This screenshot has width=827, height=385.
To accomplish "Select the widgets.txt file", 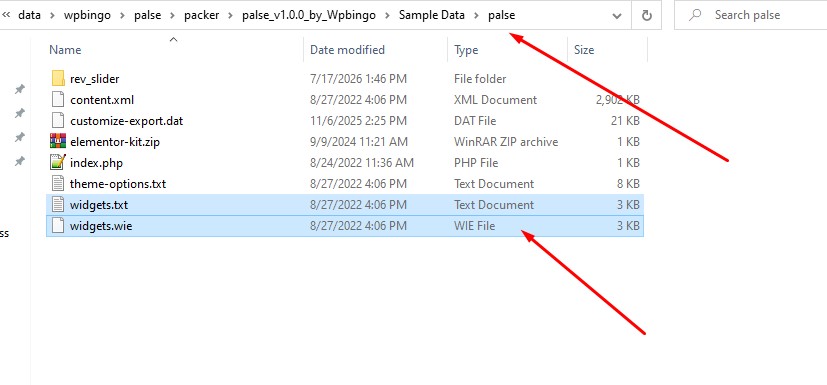I will point(99,205).
